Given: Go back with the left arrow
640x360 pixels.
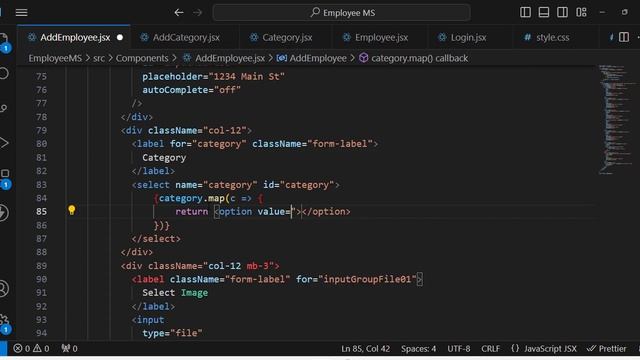Looking at the screenshot, I should (179, 13).
